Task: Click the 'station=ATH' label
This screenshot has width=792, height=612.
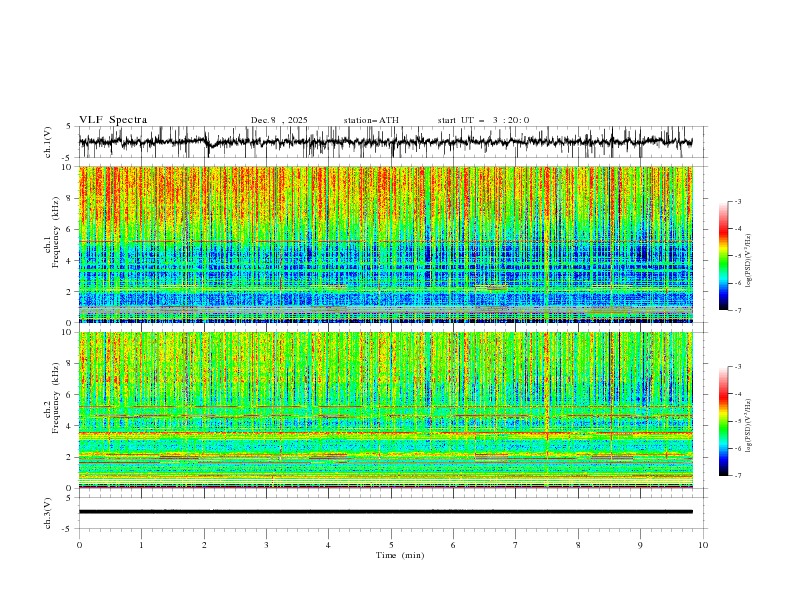Action: click(371, 120)
